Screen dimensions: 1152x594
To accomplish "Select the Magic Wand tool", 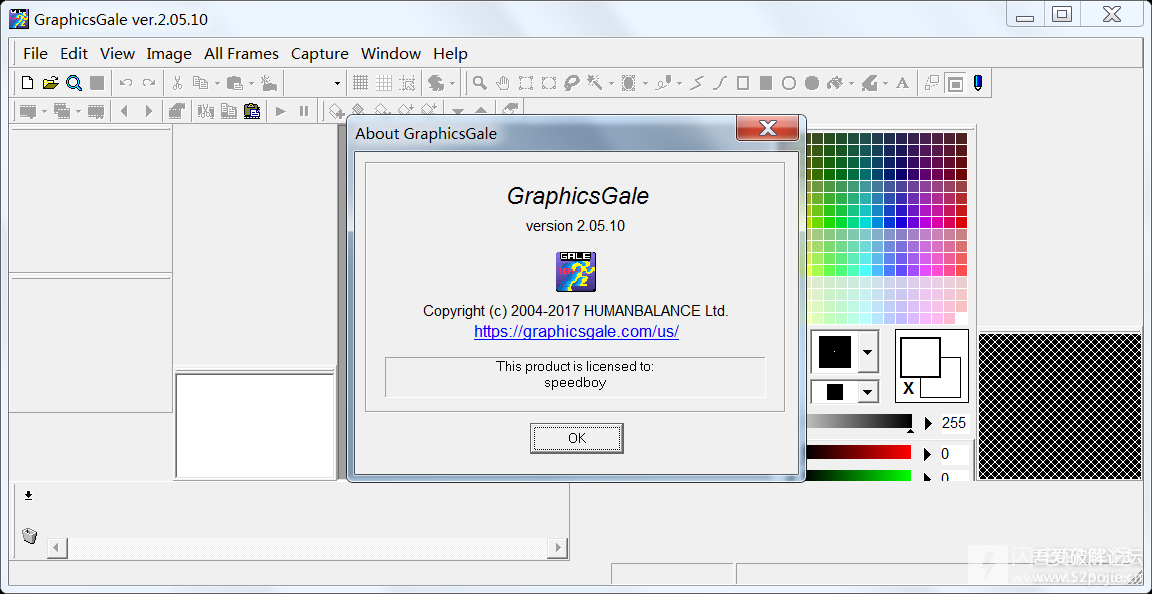I will (594, 83).
